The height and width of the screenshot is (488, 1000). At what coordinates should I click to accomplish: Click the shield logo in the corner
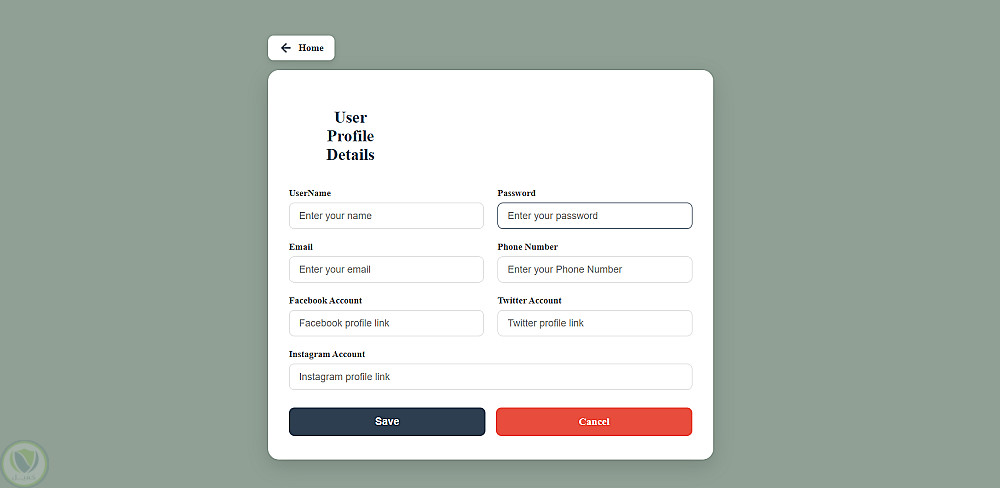point(24,464)
